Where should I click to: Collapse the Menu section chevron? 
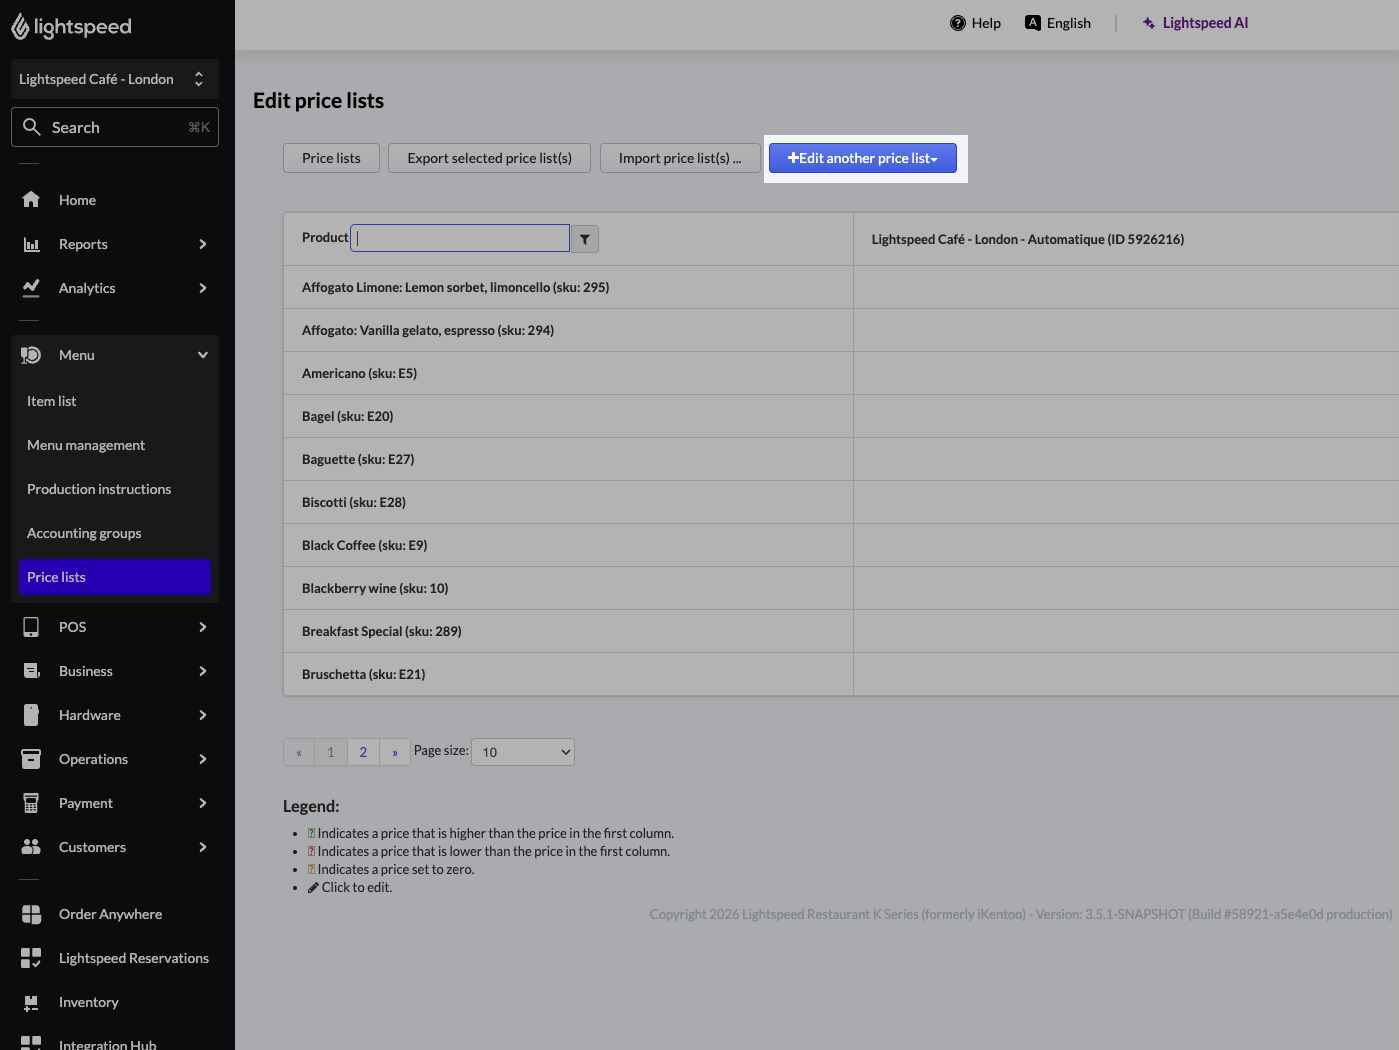click(x=203, y=355)
